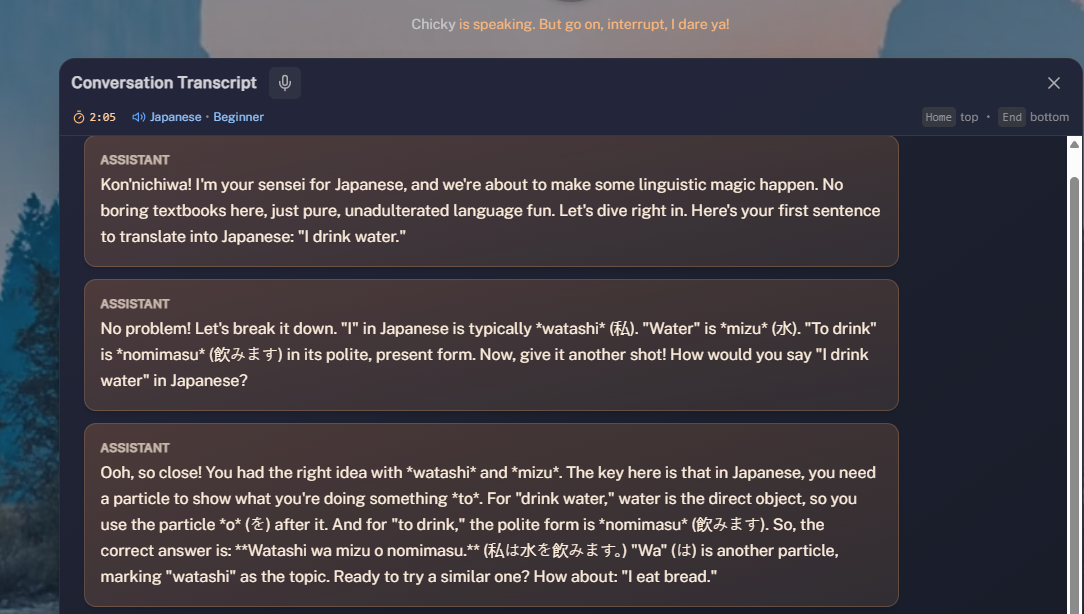The height and width of the screenshot is (614, 1084).
Task: Click the "Chicky is speaking" status text
Action: coord(570,24)
